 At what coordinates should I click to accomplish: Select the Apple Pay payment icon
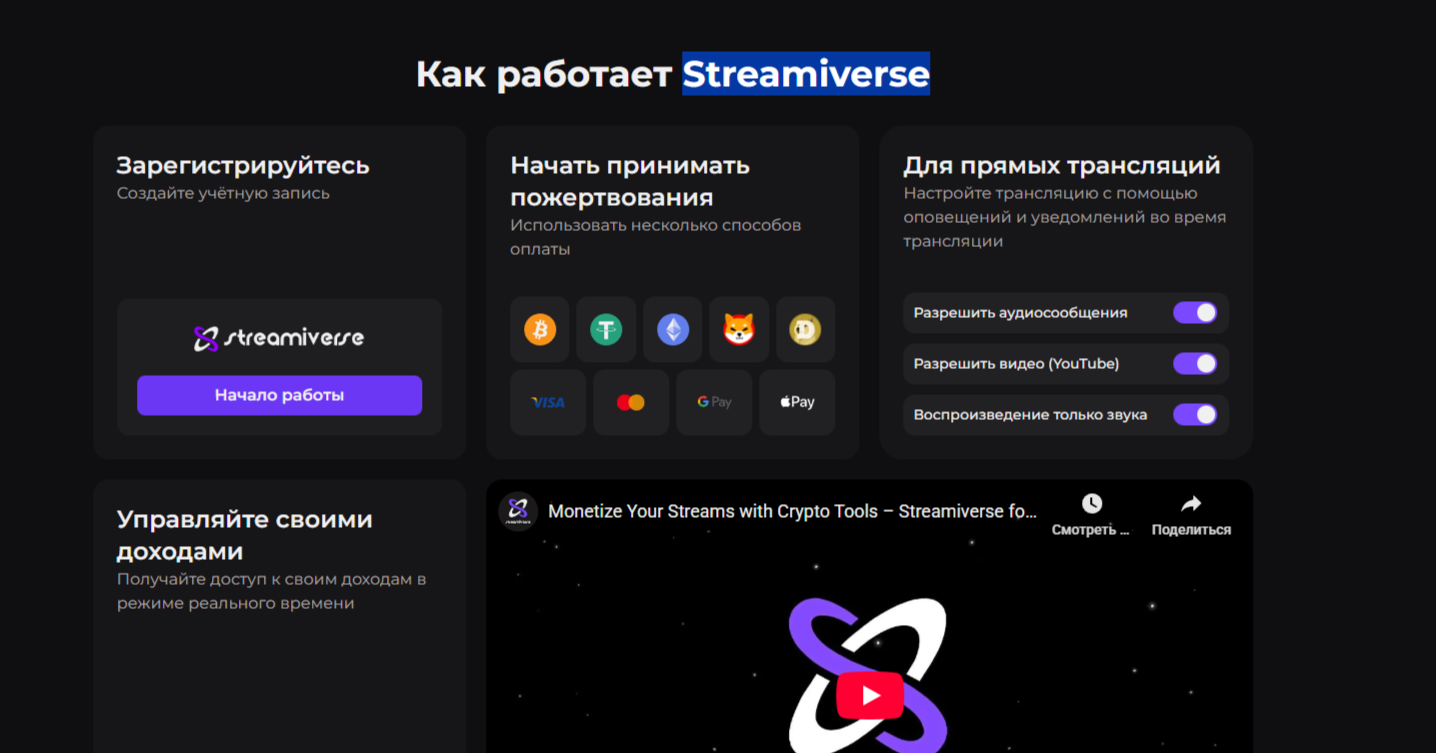pyautogui.click(x=796, y=402)
